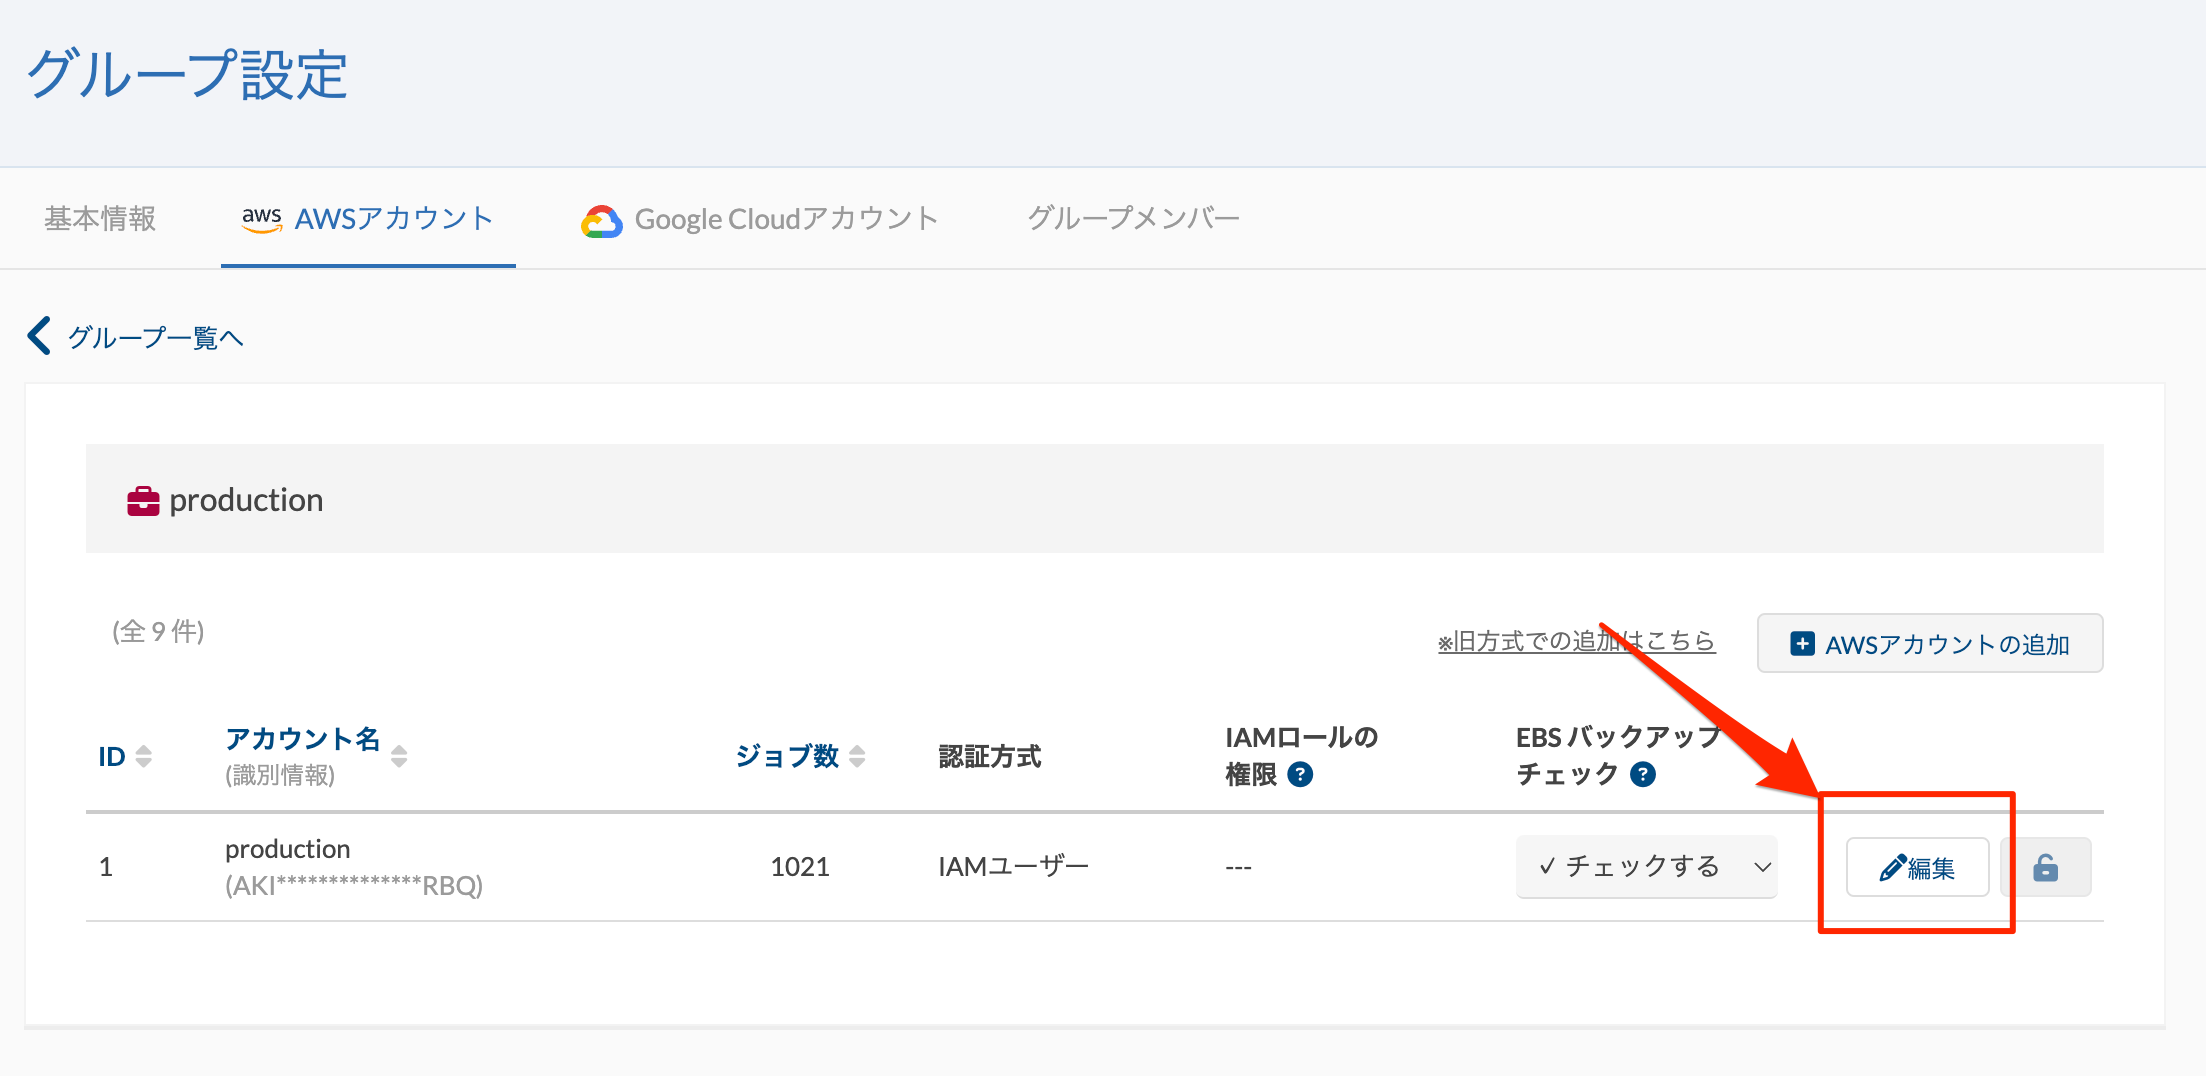The width and height of the screenshot is (2206, 1076).
Task: Click the AWSアカウントの追加 button
Action: click(x=1929, y=644)
